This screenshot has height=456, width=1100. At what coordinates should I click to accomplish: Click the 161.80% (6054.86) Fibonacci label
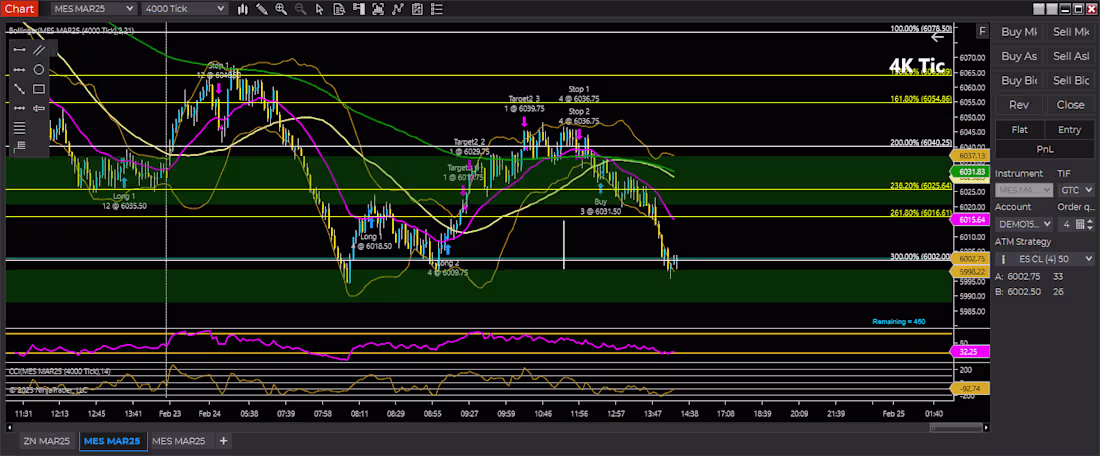pos(920,99)
